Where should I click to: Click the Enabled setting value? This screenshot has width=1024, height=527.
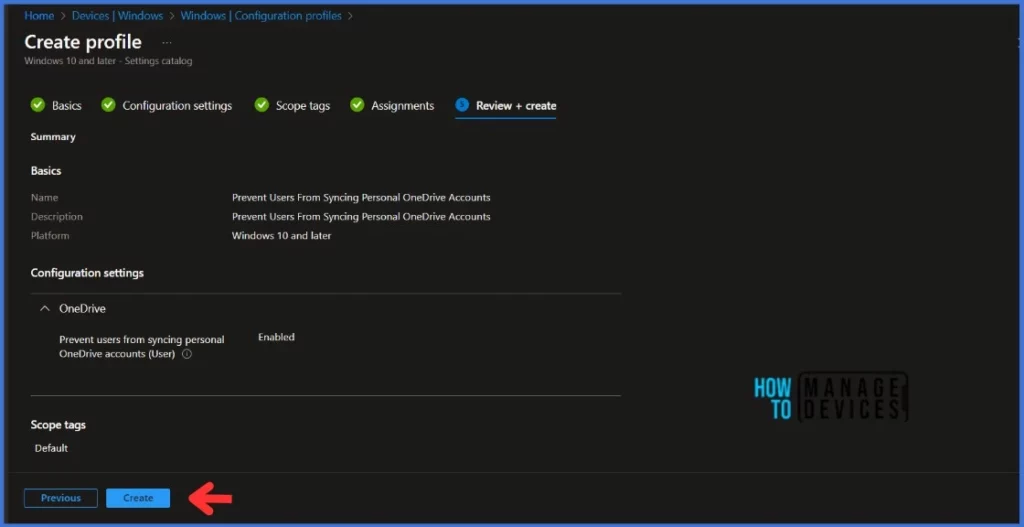(276, 337)
